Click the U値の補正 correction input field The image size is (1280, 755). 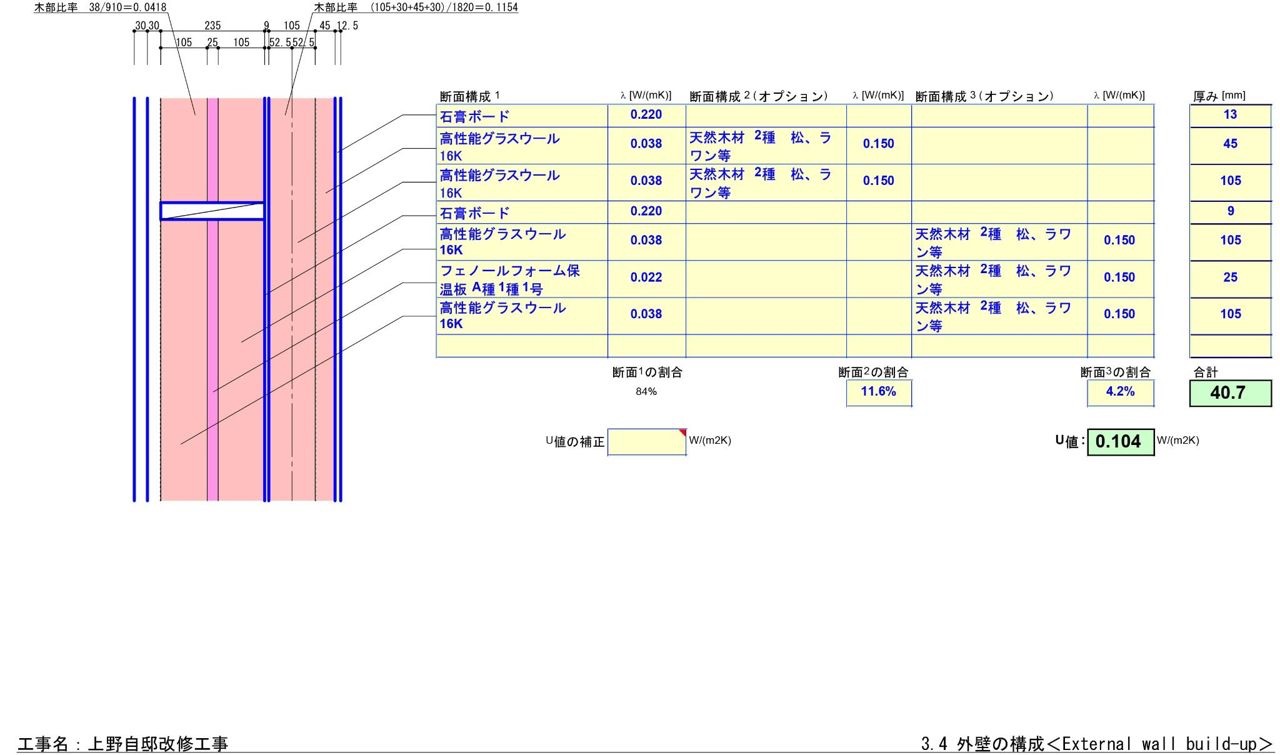647,442
